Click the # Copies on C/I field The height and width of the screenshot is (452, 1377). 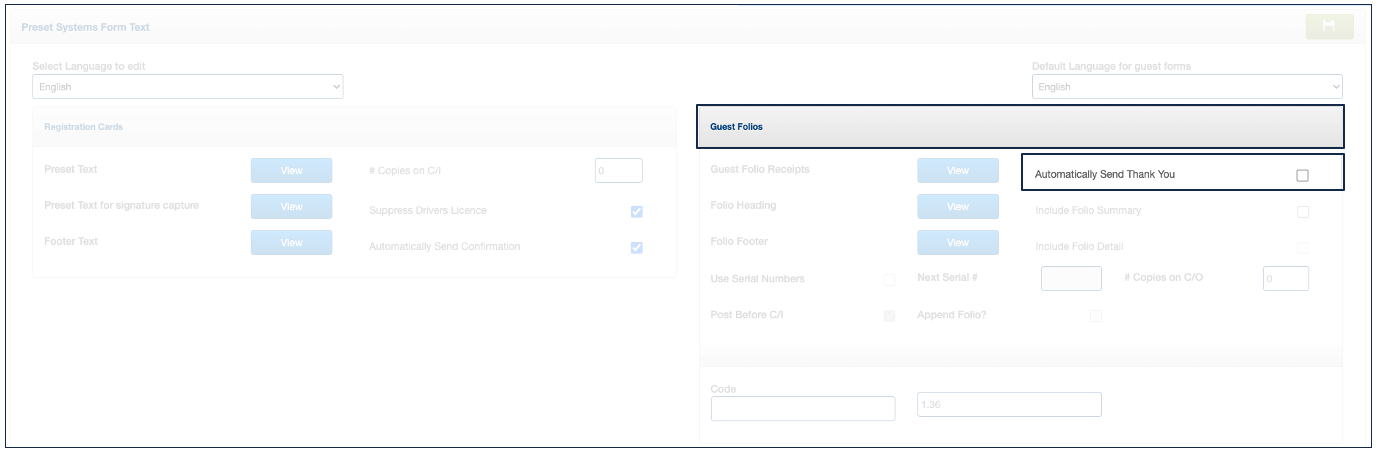pos(618,171)
